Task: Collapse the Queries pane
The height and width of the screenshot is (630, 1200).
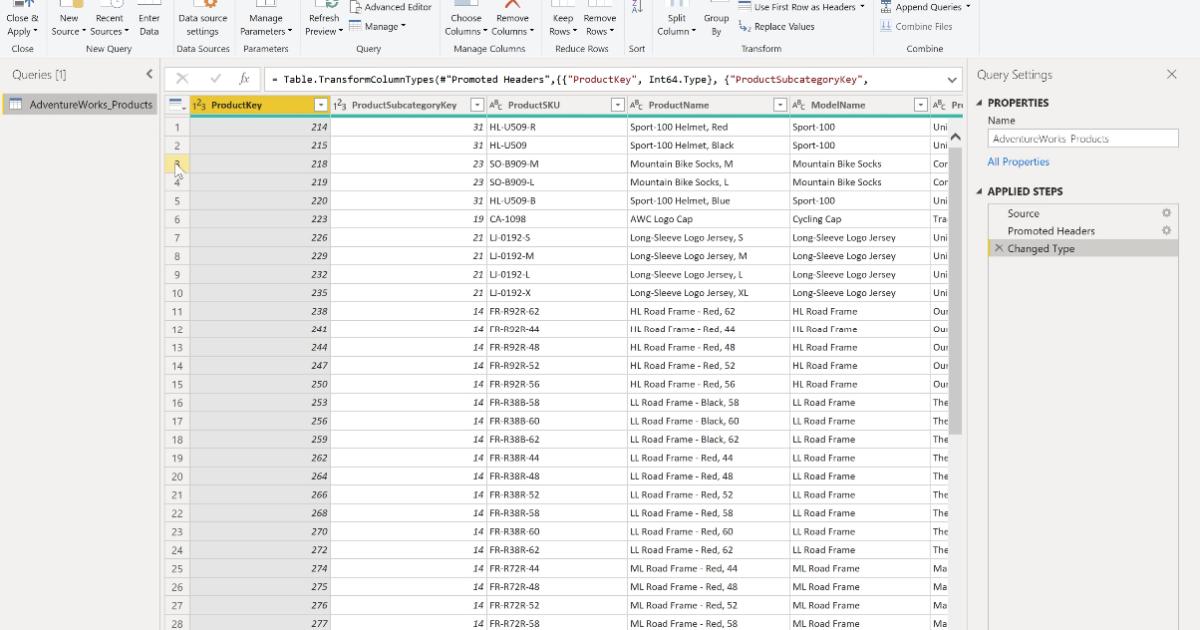Action: [150, 73]
